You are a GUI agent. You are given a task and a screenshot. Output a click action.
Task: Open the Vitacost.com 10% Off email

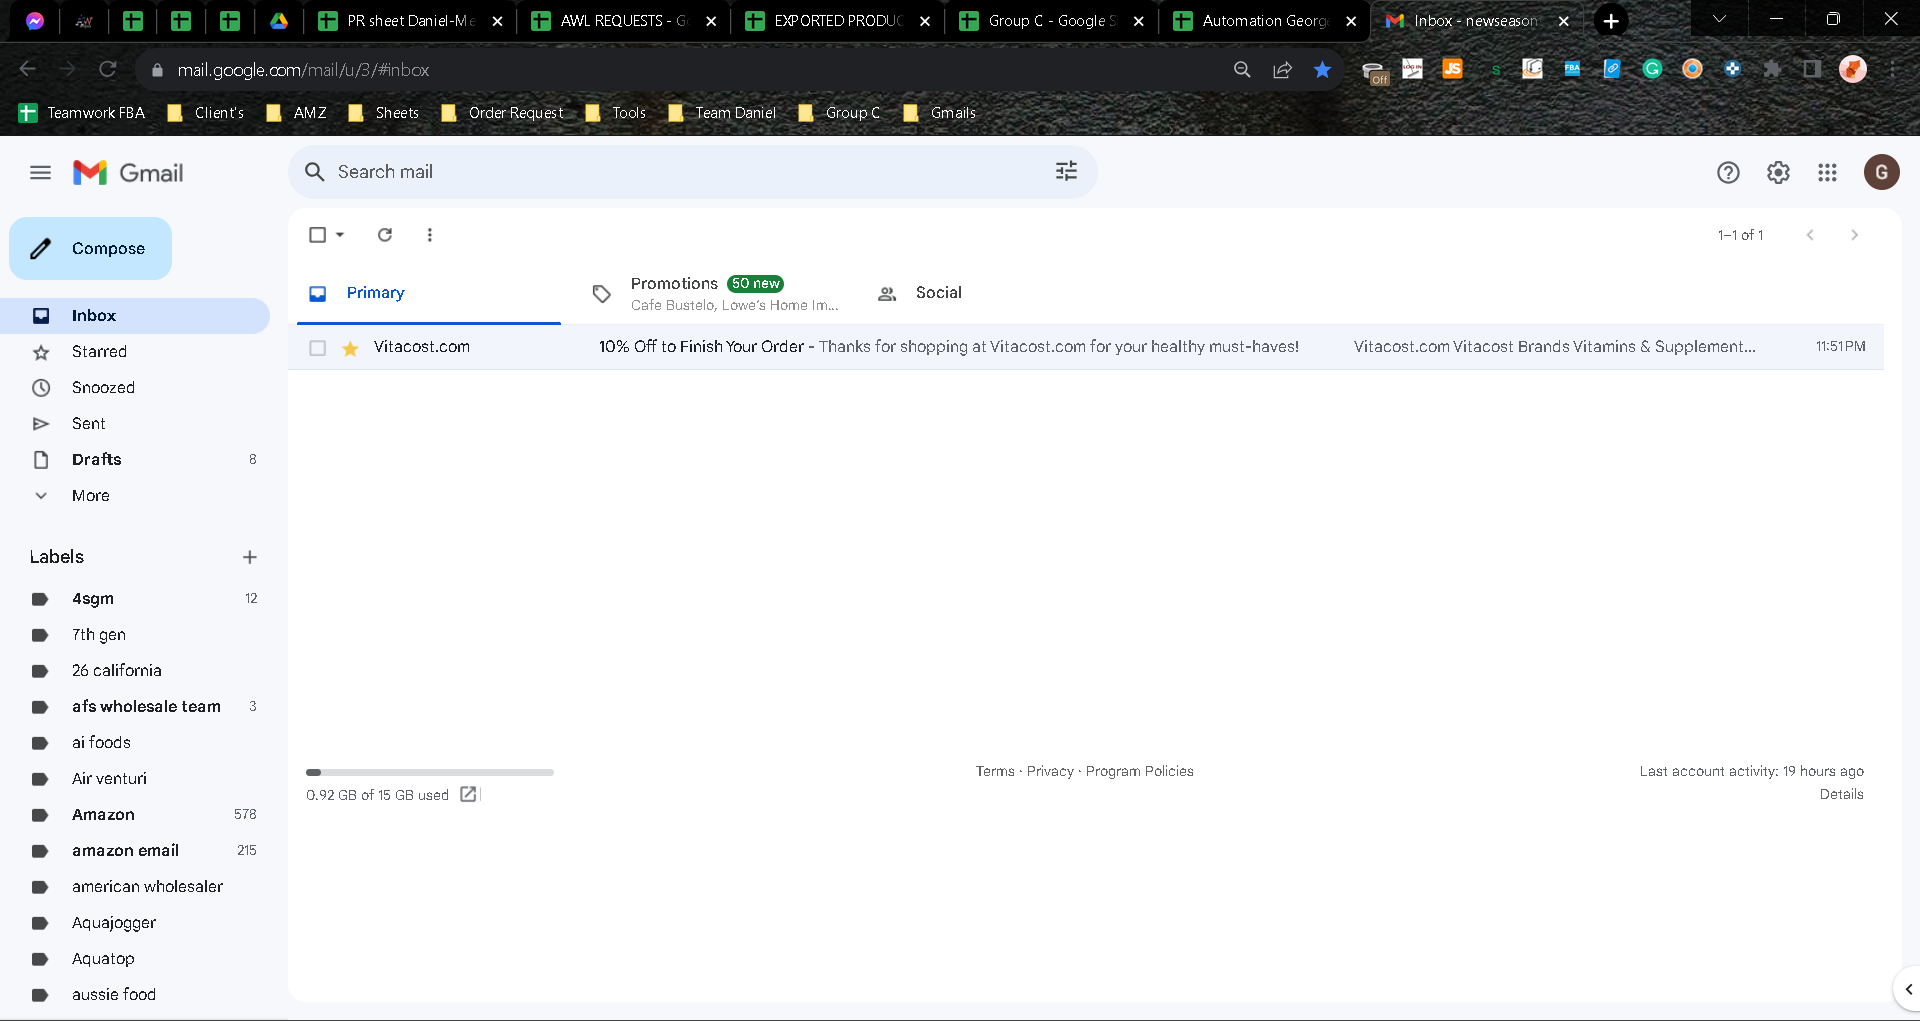(x=1085, y=347)
